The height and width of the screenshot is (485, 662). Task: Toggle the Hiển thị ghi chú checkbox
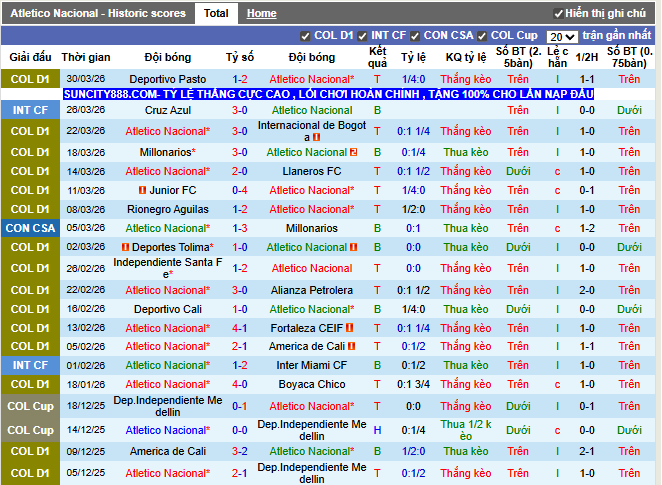click(558, 14)
